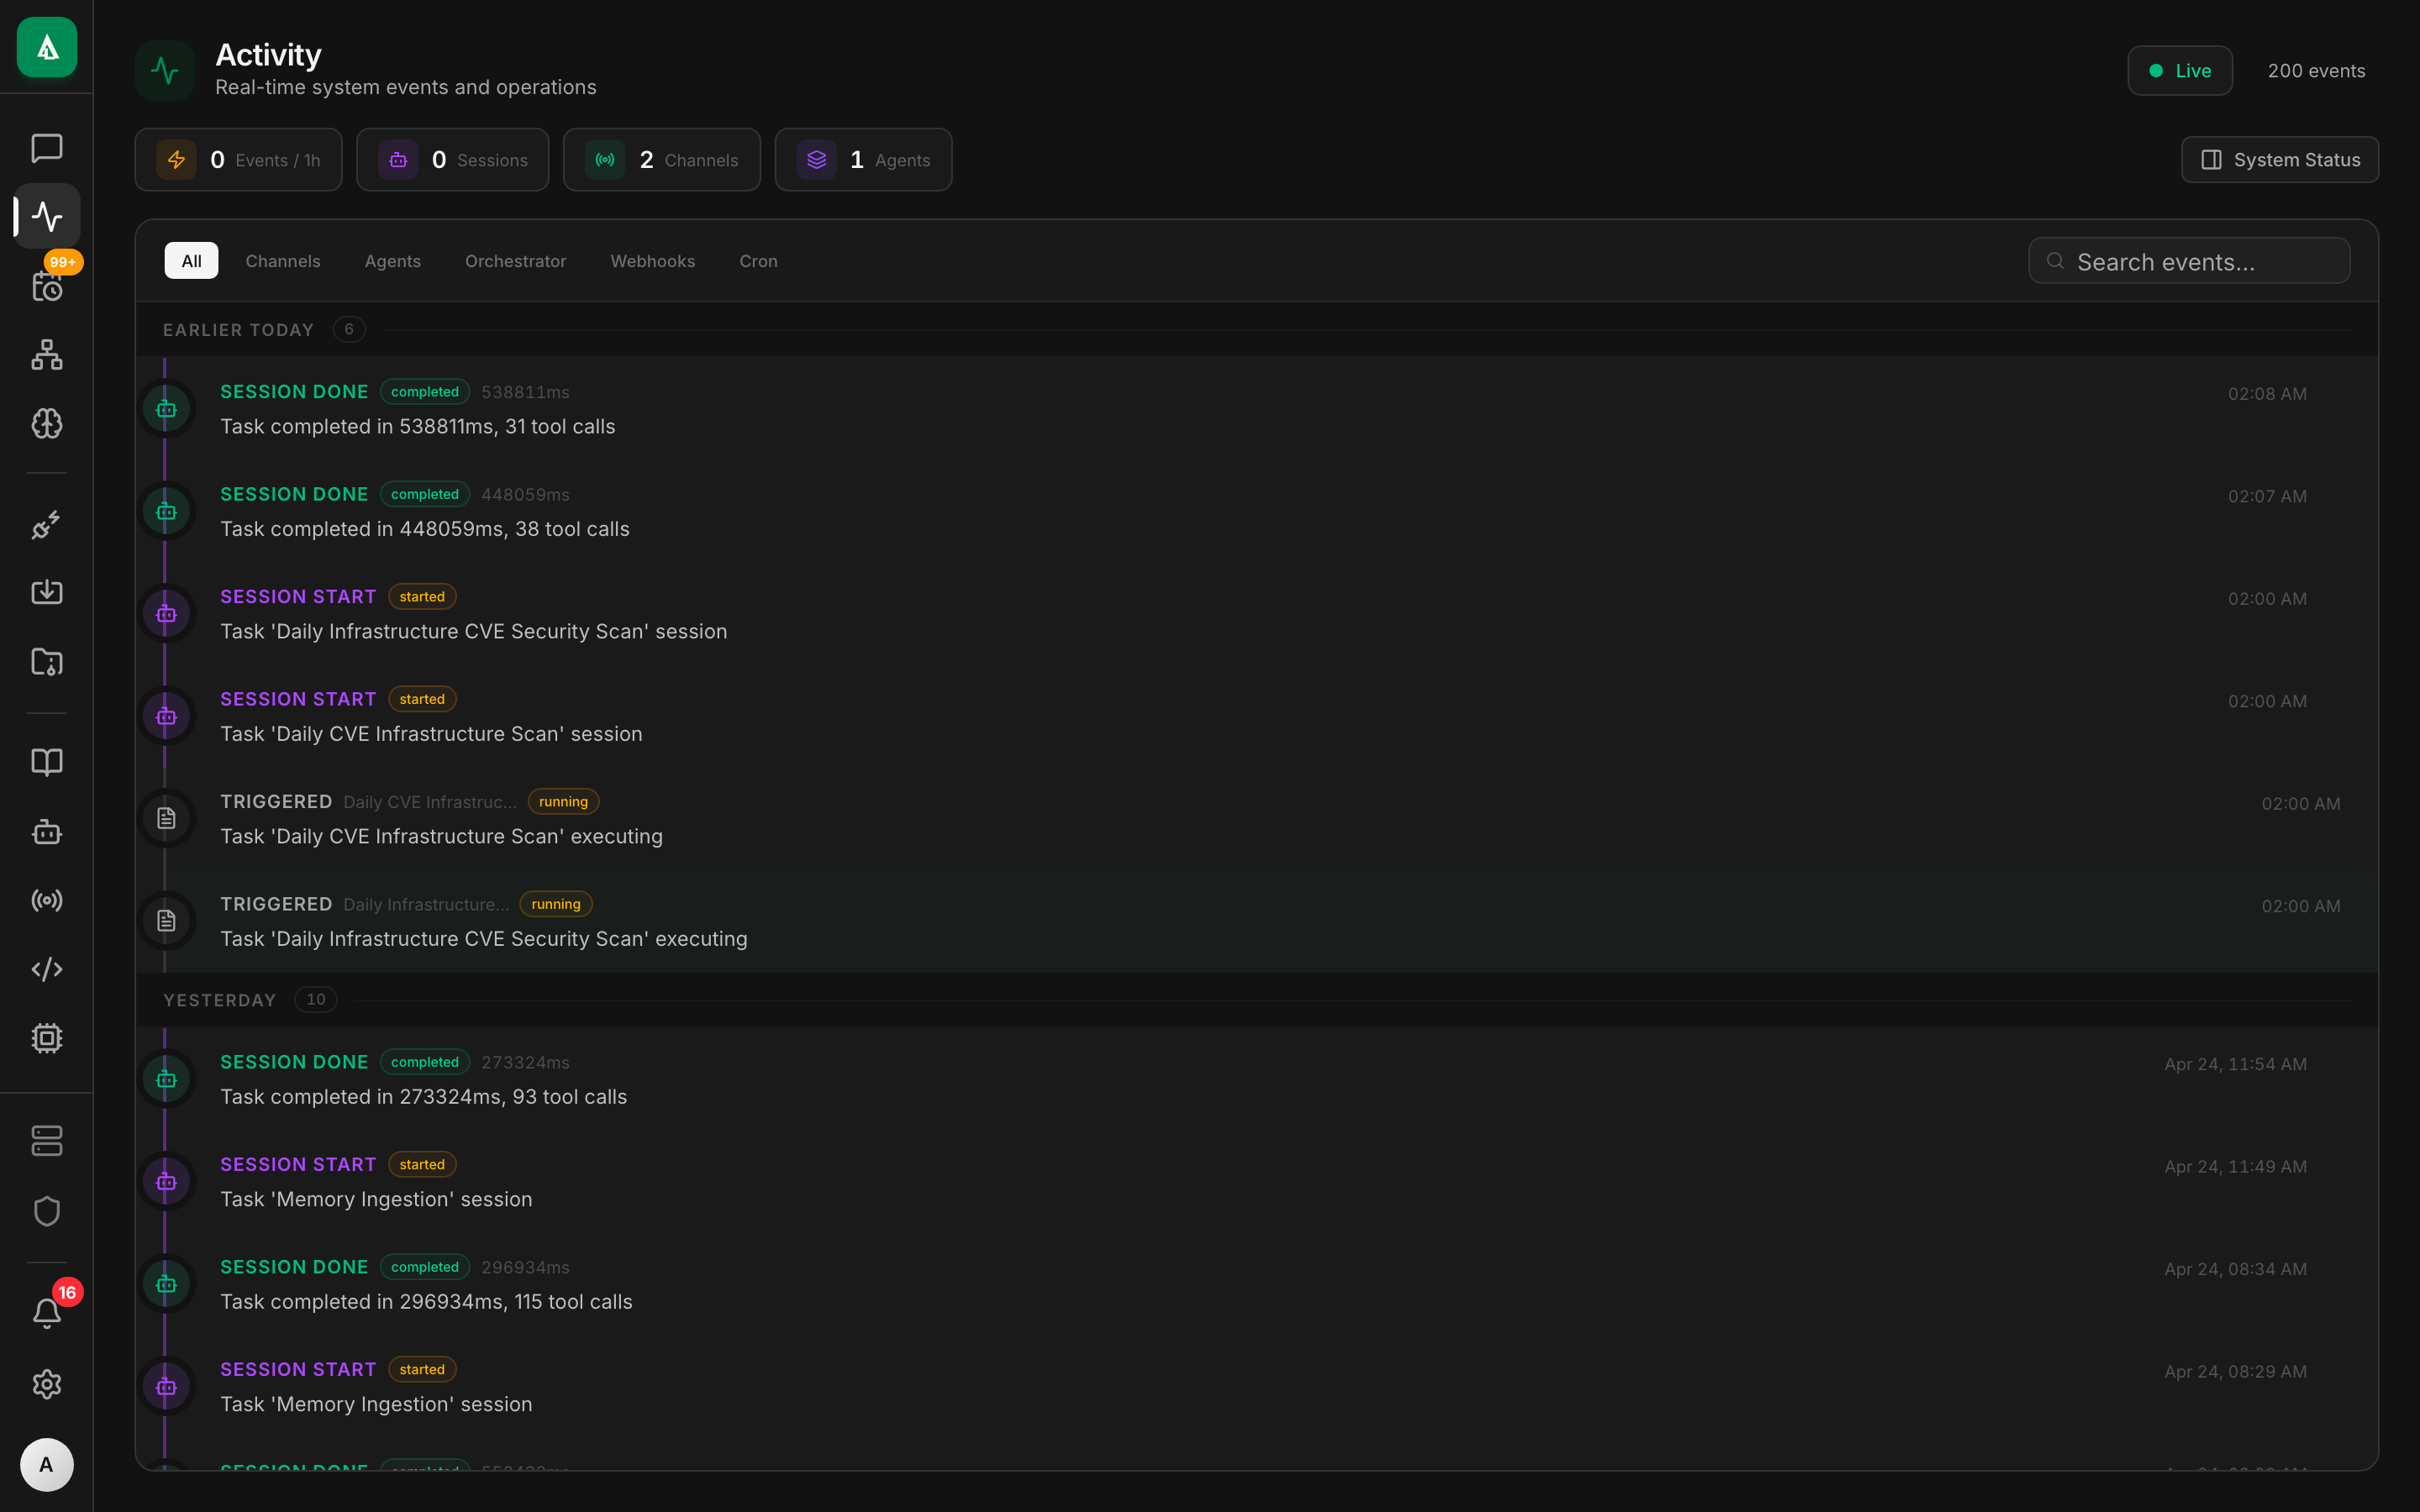Click the 1 Agents stat card
Viewport: 2420px width, 1512px height.
pyautogui.click(x=863, y=159)
